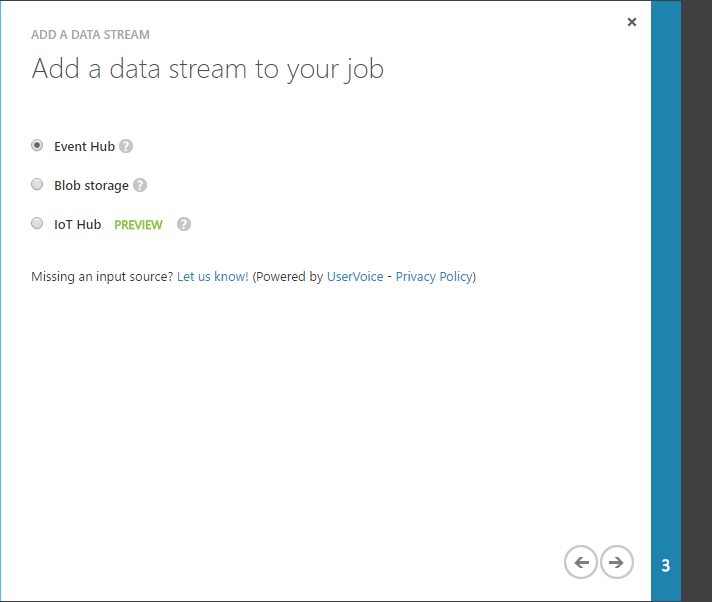Close the Add a data stream dialog

[x=632, y=22]
